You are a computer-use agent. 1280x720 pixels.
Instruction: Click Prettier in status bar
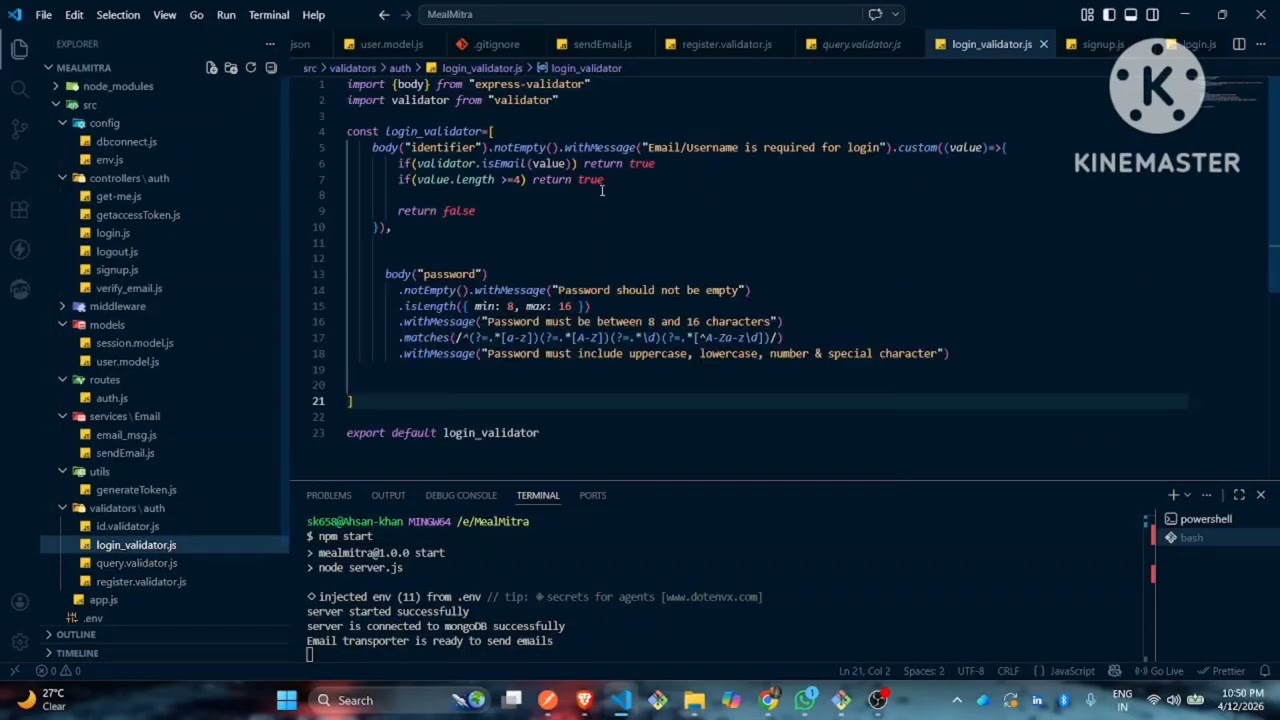coord(1221,671)
